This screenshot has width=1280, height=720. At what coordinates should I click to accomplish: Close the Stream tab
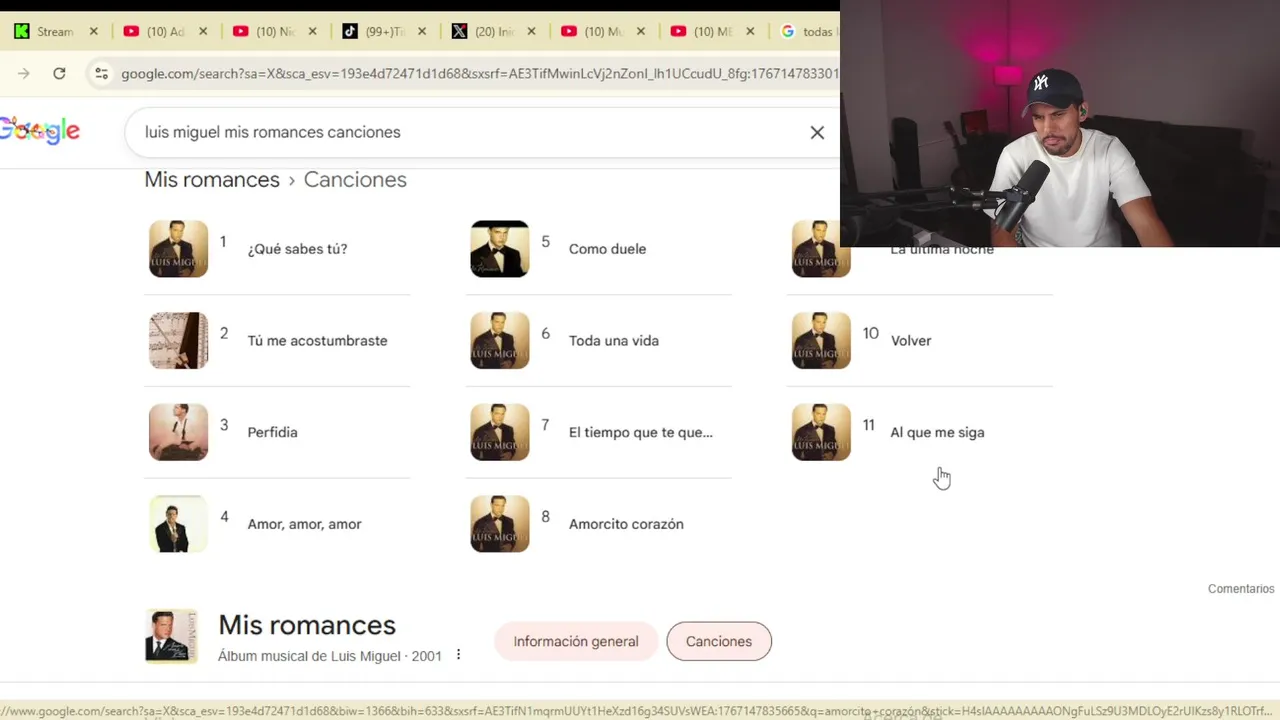pyautogui.click(x=94, y=32)
